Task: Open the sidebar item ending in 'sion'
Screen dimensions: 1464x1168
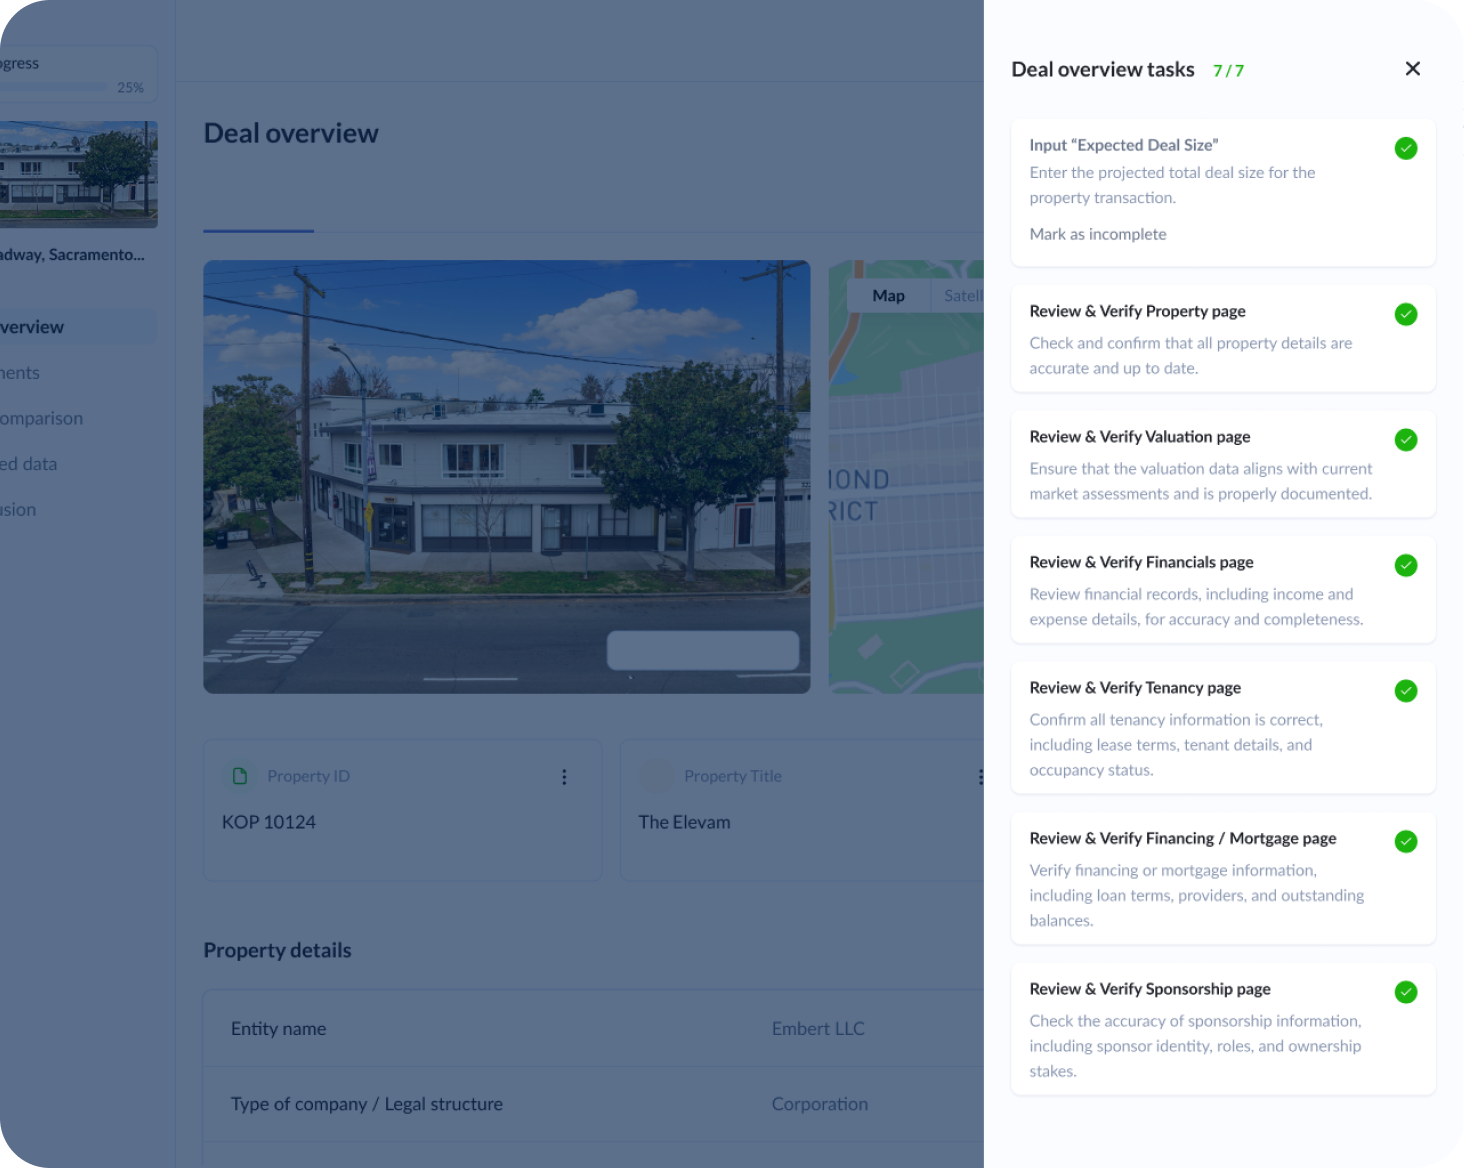Action: pyautogui.click(x=18, y=510)
